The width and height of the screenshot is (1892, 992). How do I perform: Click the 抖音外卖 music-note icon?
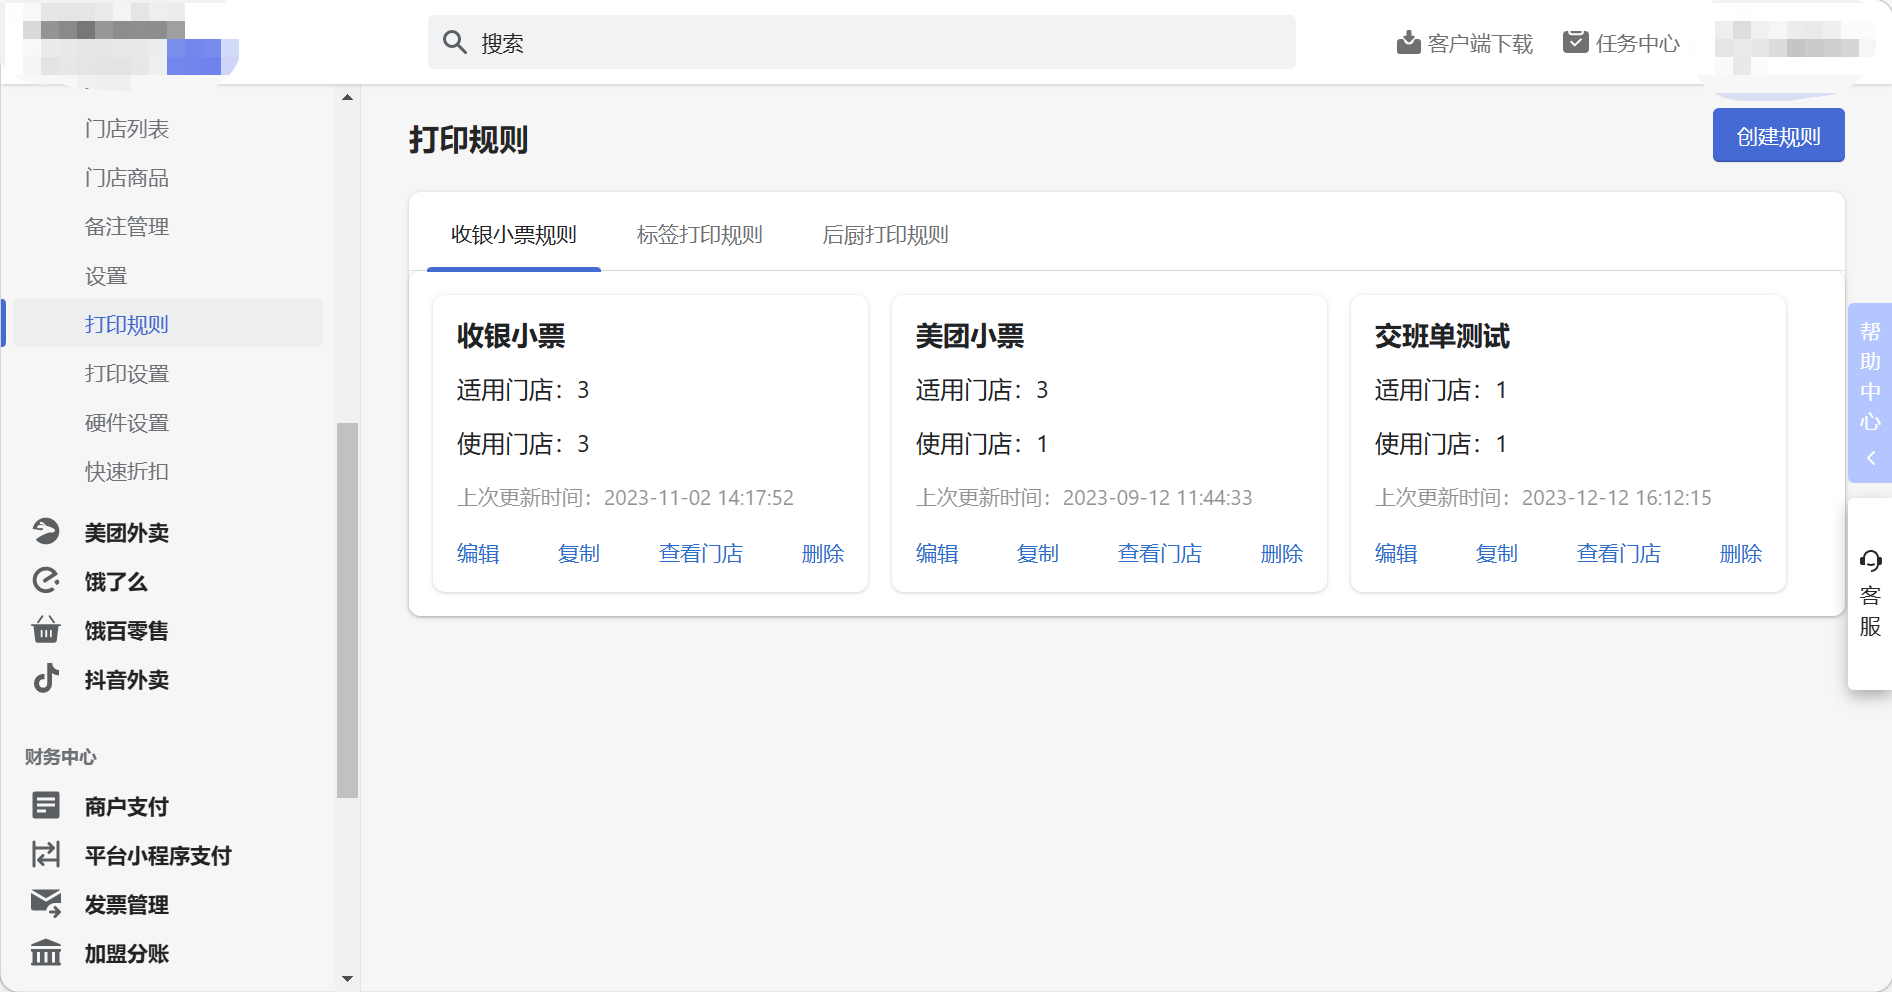pos(46,678)
